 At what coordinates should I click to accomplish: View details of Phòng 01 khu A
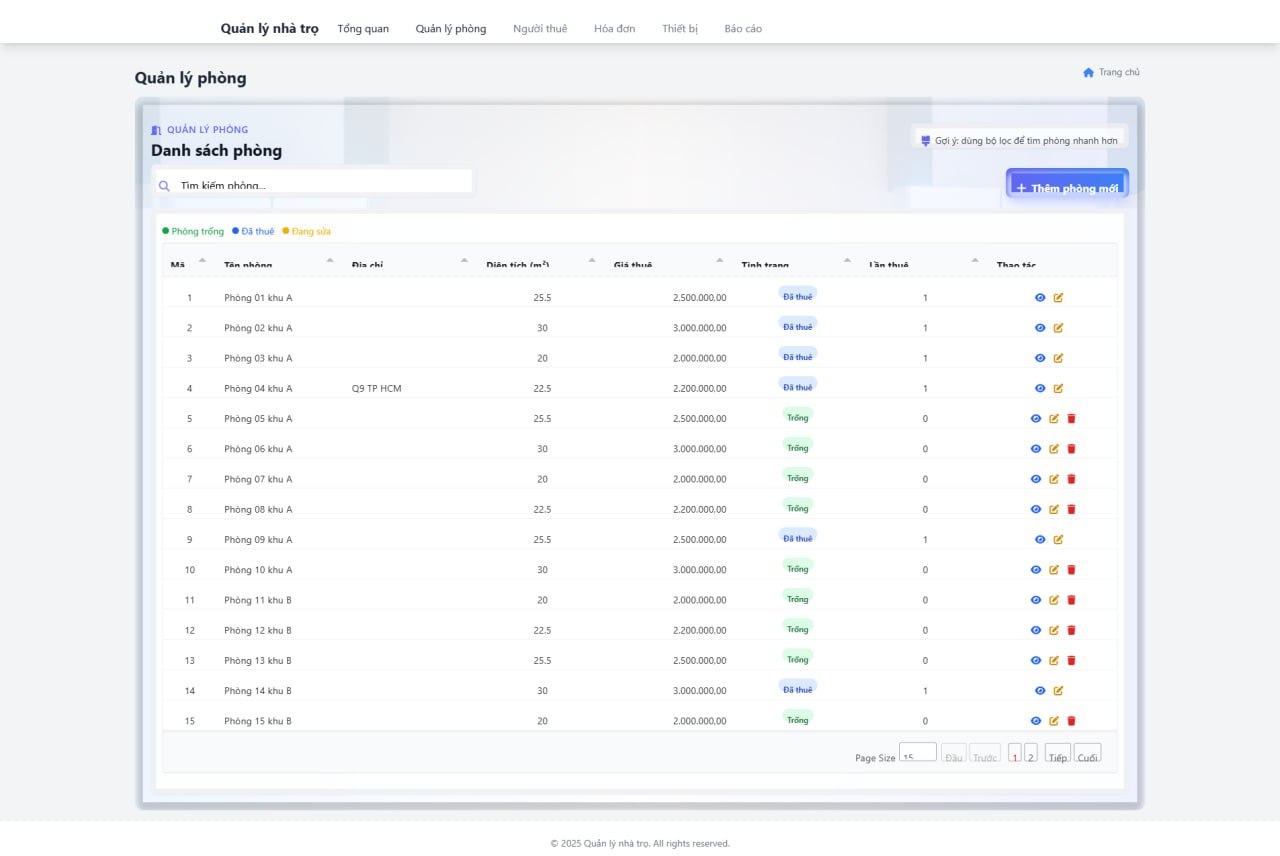pos(1037,297)
